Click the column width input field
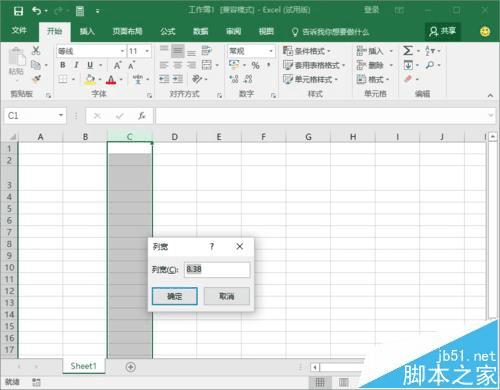Image resolution: width=500 pixels, height=390 pixels. point(217,269)
